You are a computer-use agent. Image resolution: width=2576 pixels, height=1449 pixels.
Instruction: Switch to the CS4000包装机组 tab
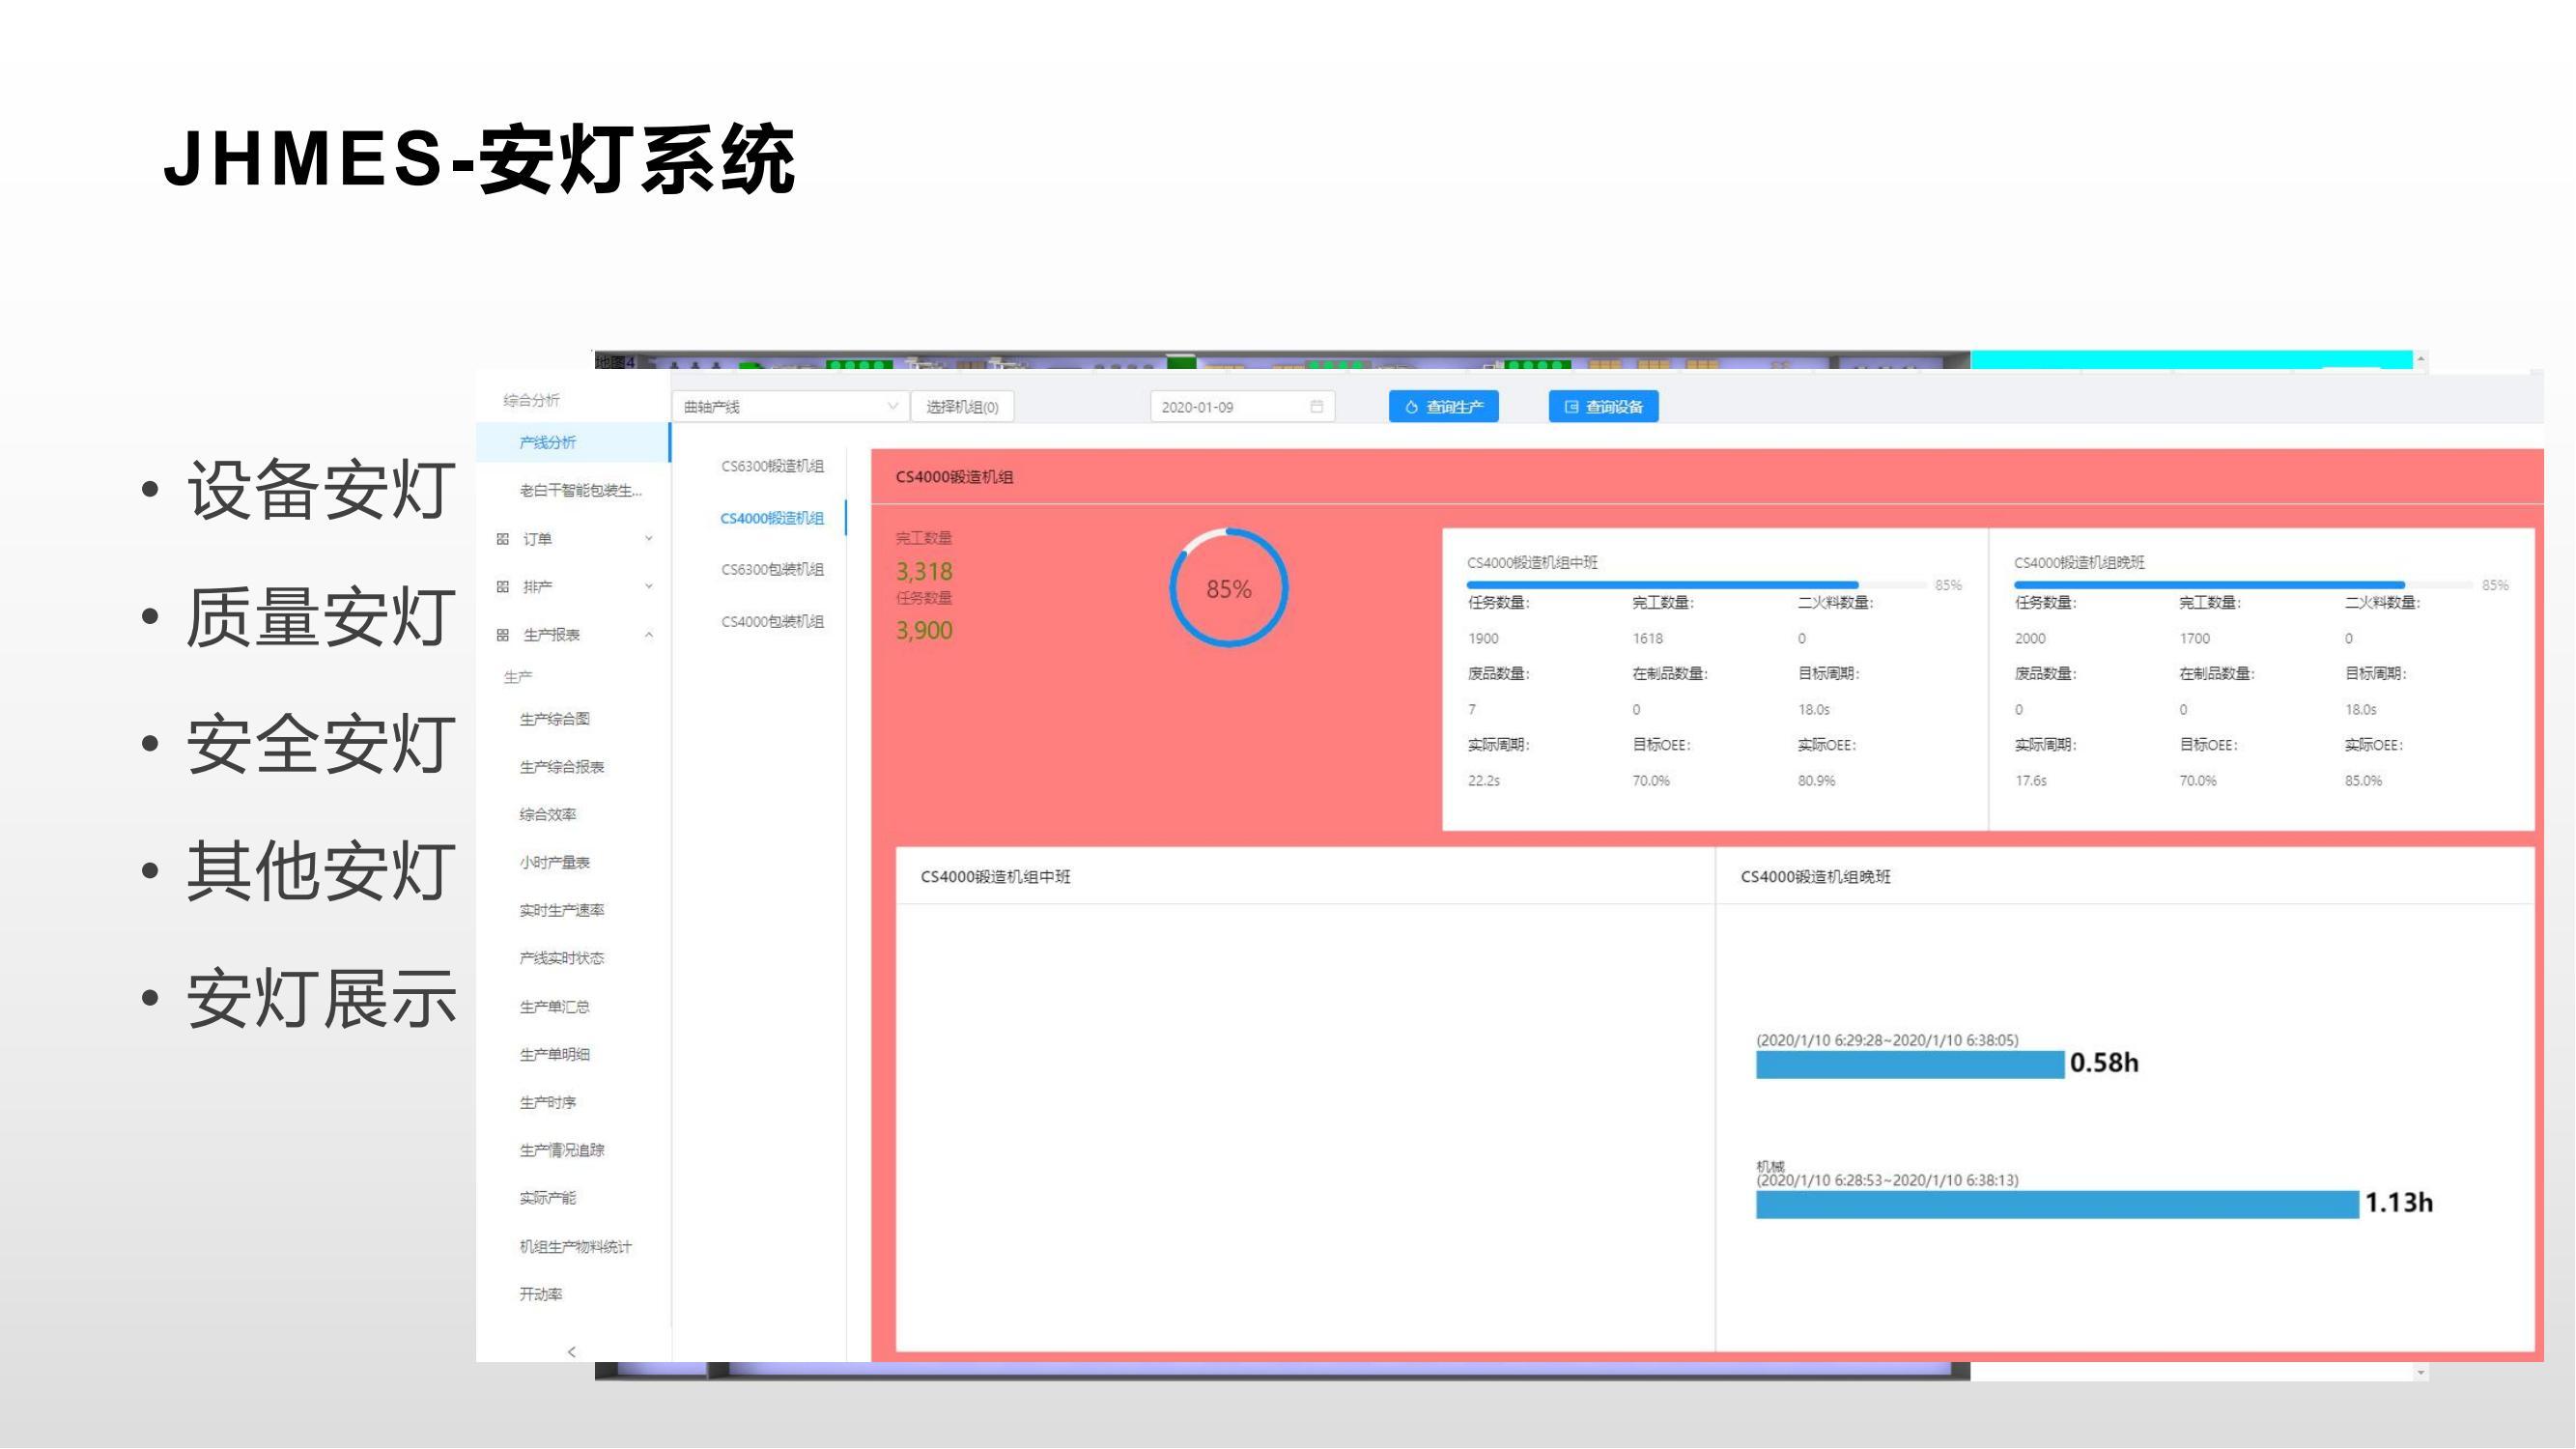772,622
